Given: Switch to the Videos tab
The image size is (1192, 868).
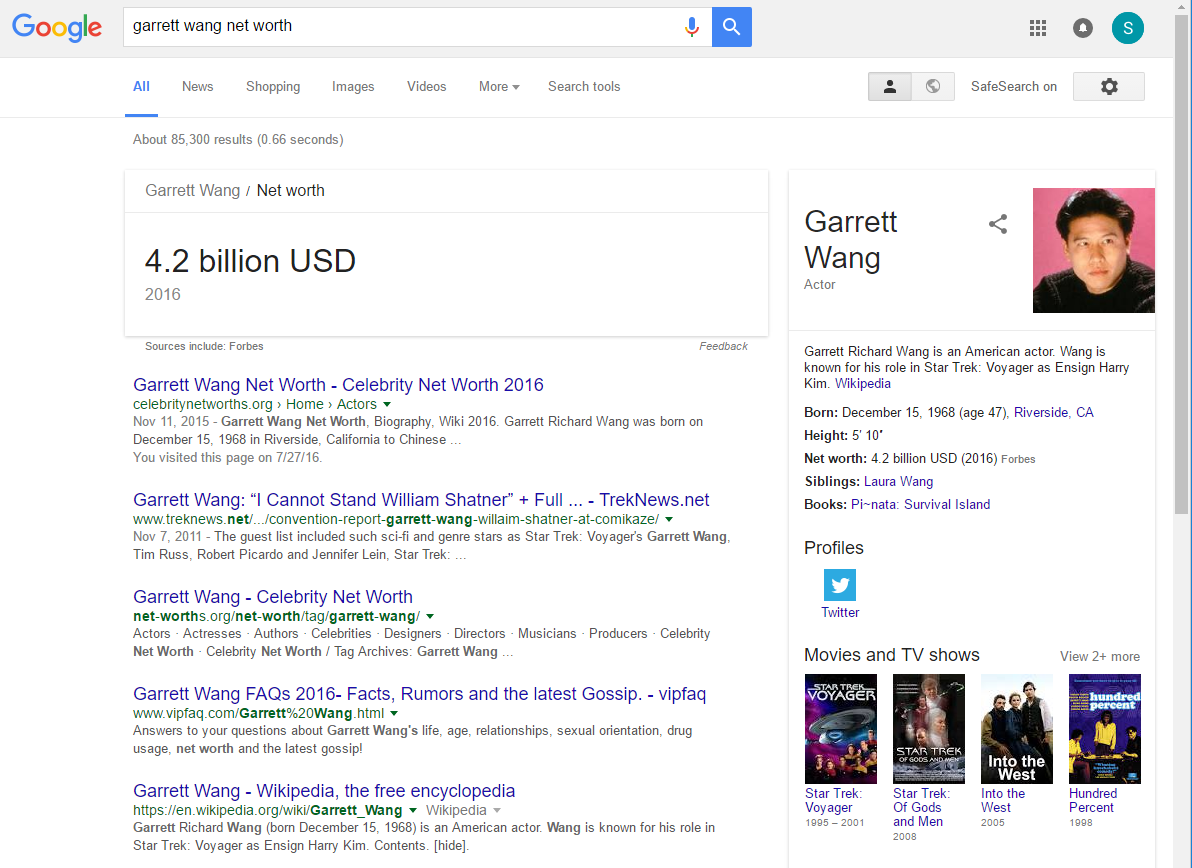Looking at the screenshot, I should tap(426, 87).
